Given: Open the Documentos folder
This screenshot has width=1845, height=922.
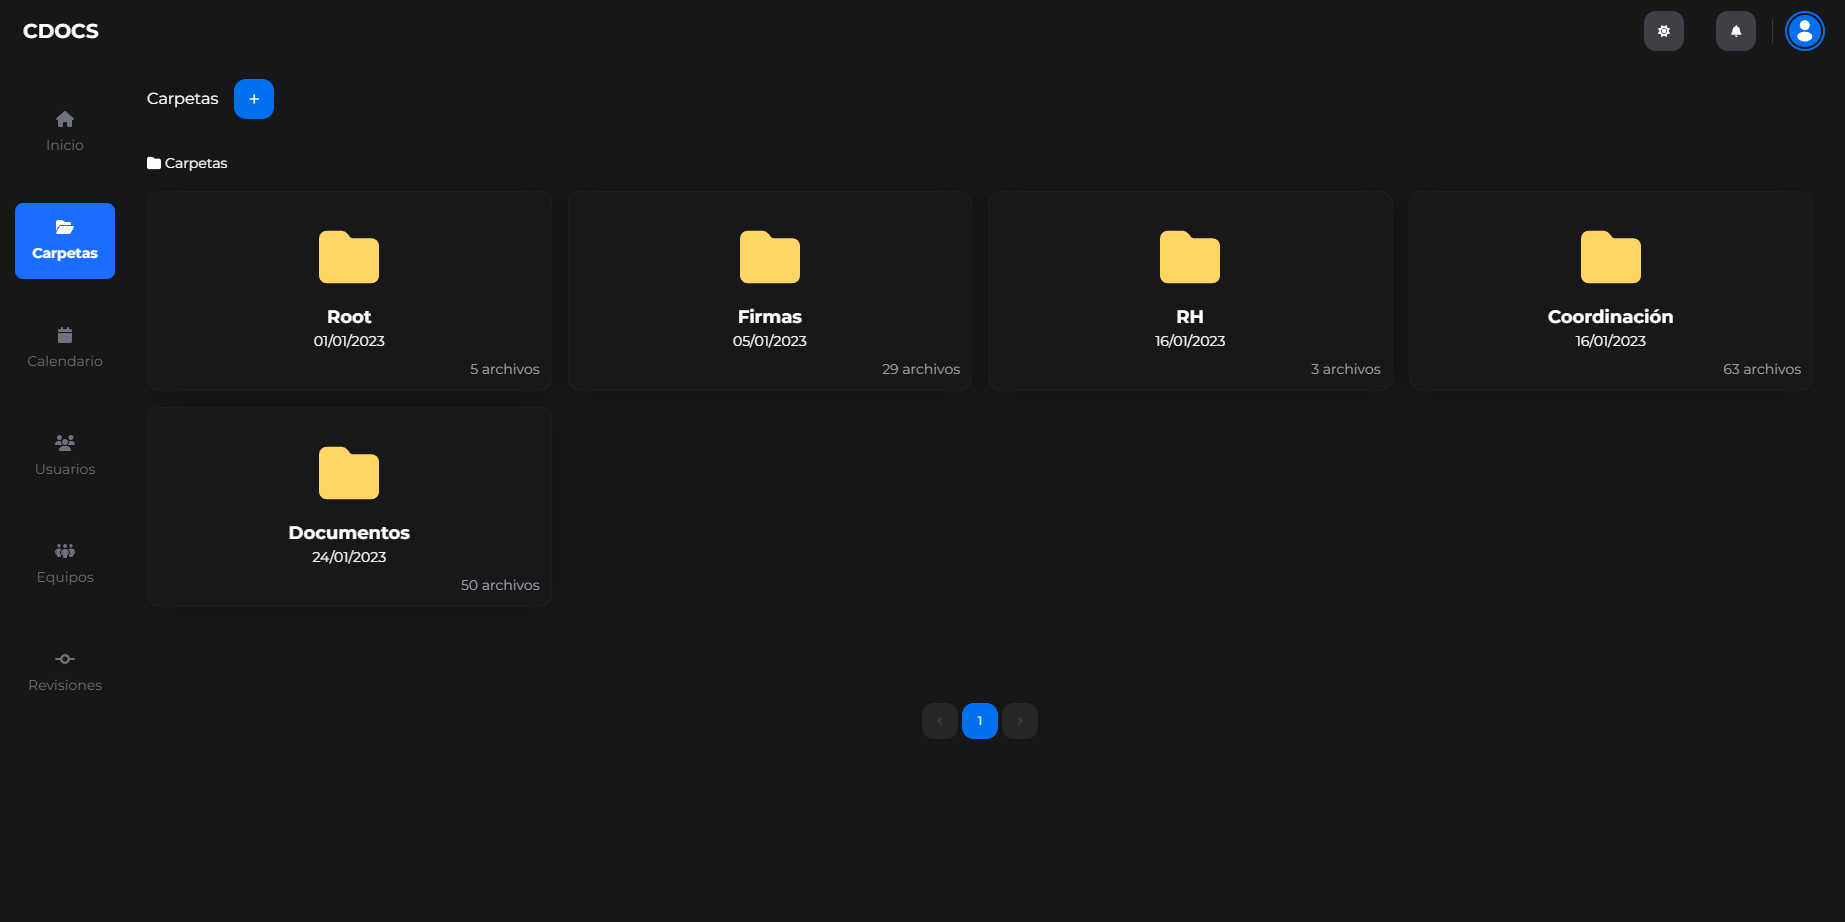Looking at the screenshot, I should click(348, 506).
